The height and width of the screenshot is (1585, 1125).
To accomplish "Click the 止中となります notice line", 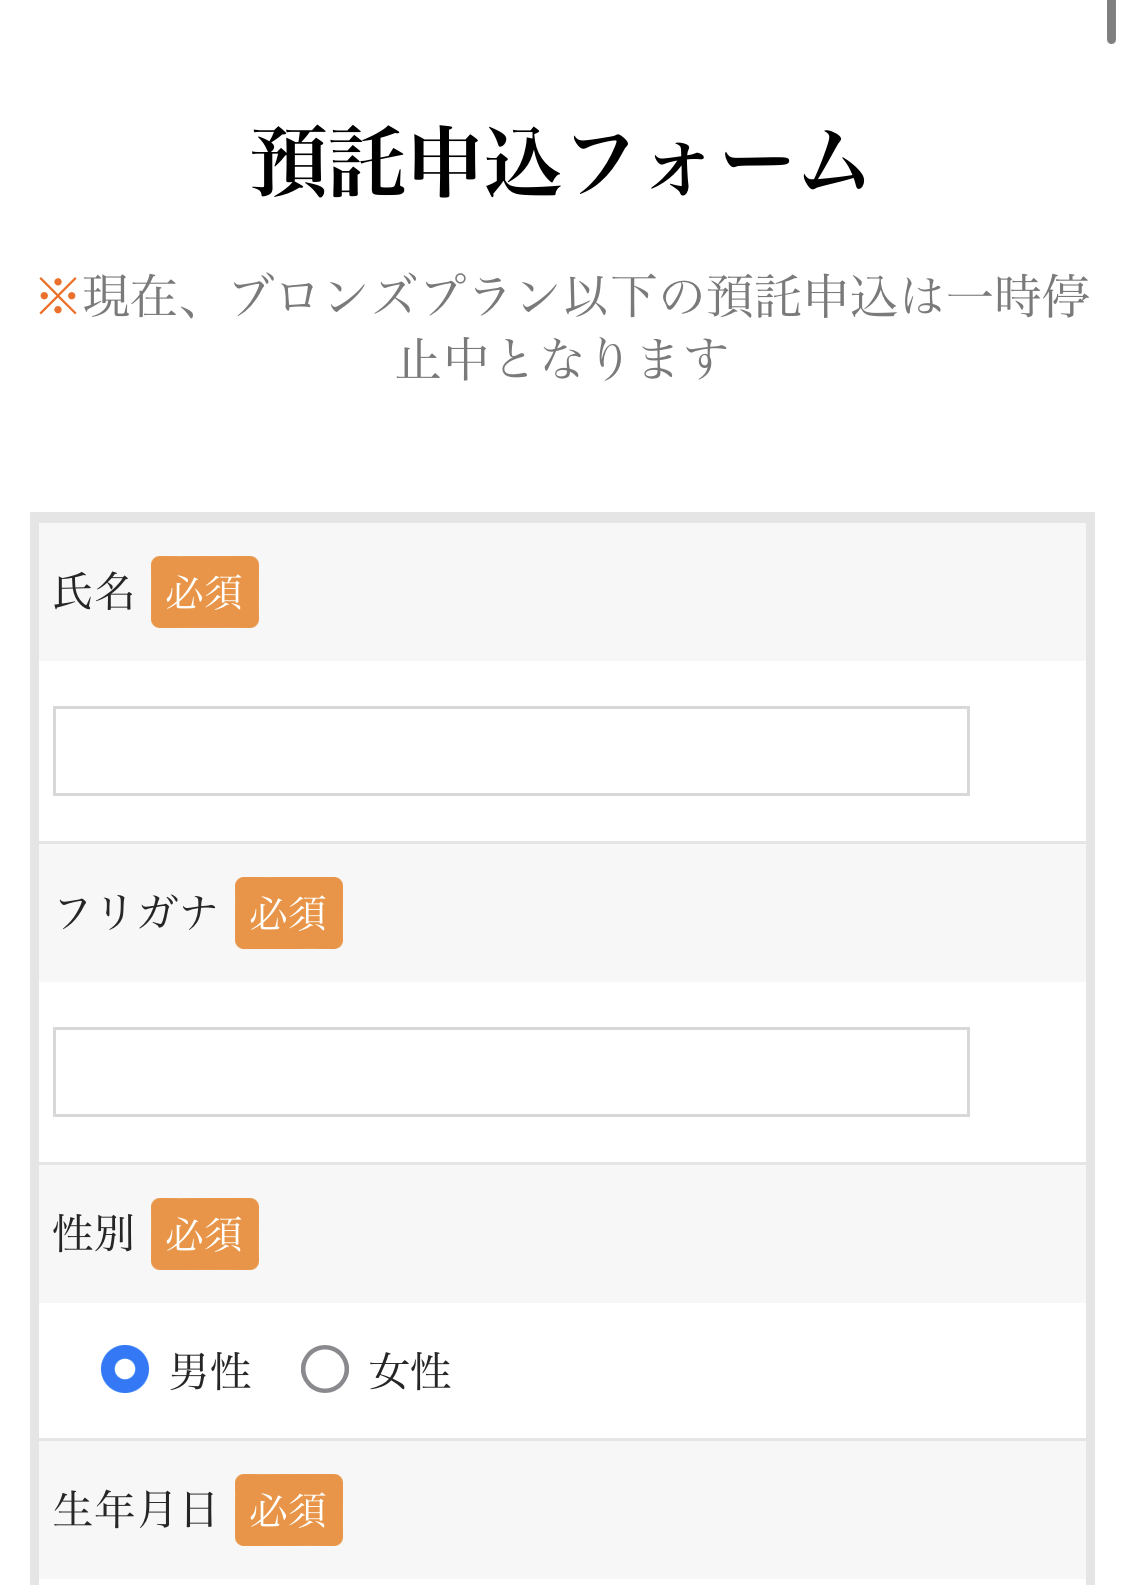I will (x=562, y=359).
